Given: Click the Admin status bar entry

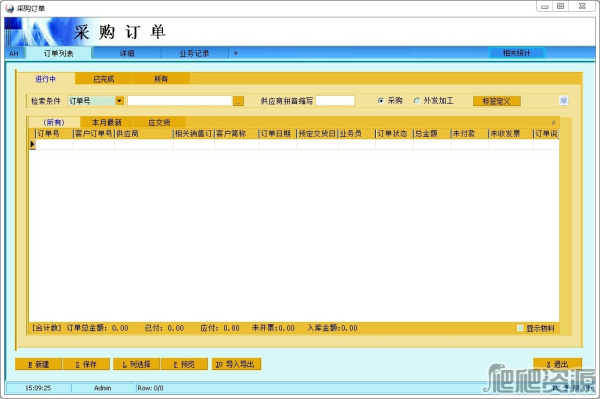Looking at the screenshot, I should (103, 388).
